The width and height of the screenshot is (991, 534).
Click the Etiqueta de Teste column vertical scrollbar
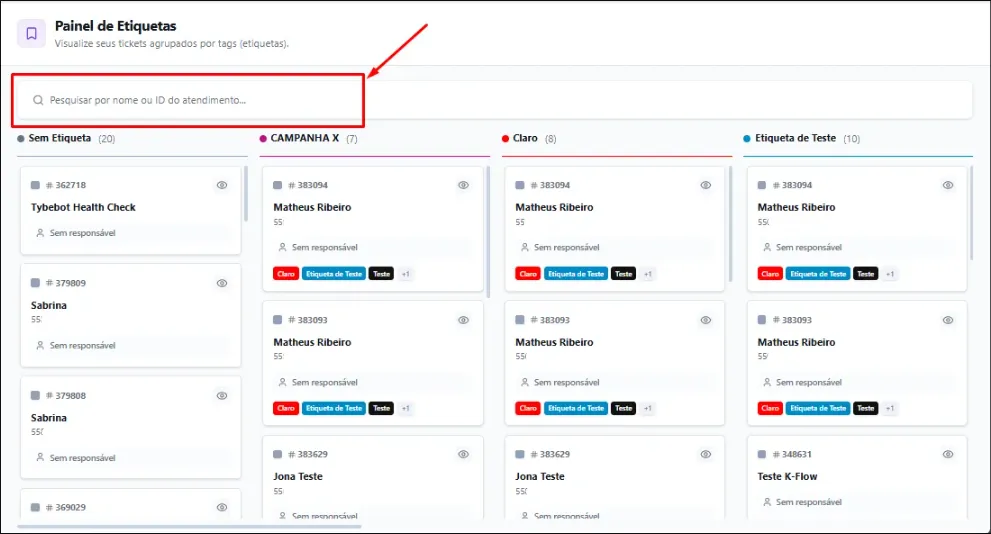pyautogui.click(x=971, y=213)
